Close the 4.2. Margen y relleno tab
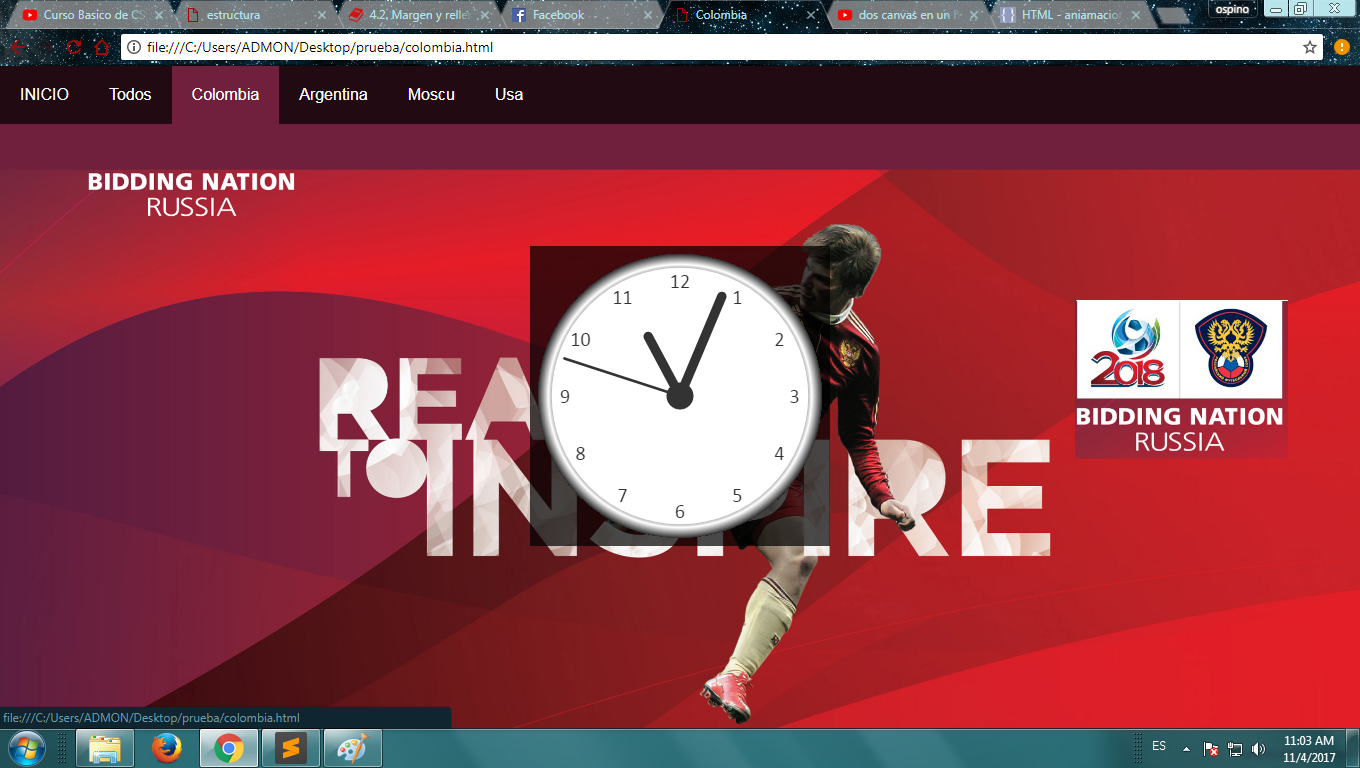Image resolution: width=1360 pixels, height=768 pixels. pyautogui.click(x=485, y=15)
